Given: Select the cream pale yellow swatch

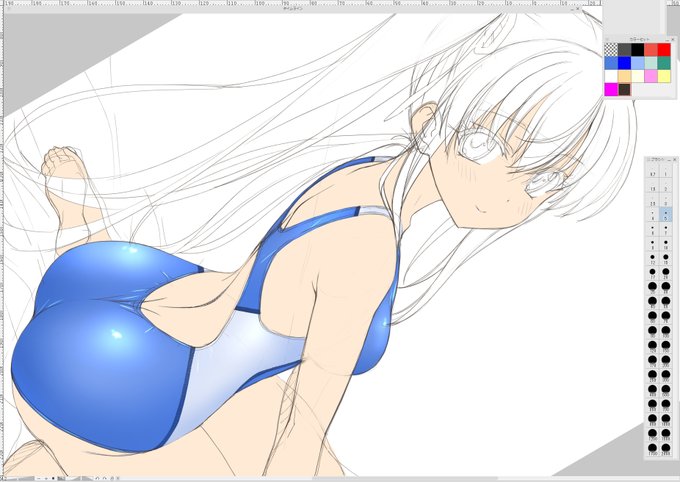Looking at the screenshot, I should pyautogui.click(x=638, y=76).
